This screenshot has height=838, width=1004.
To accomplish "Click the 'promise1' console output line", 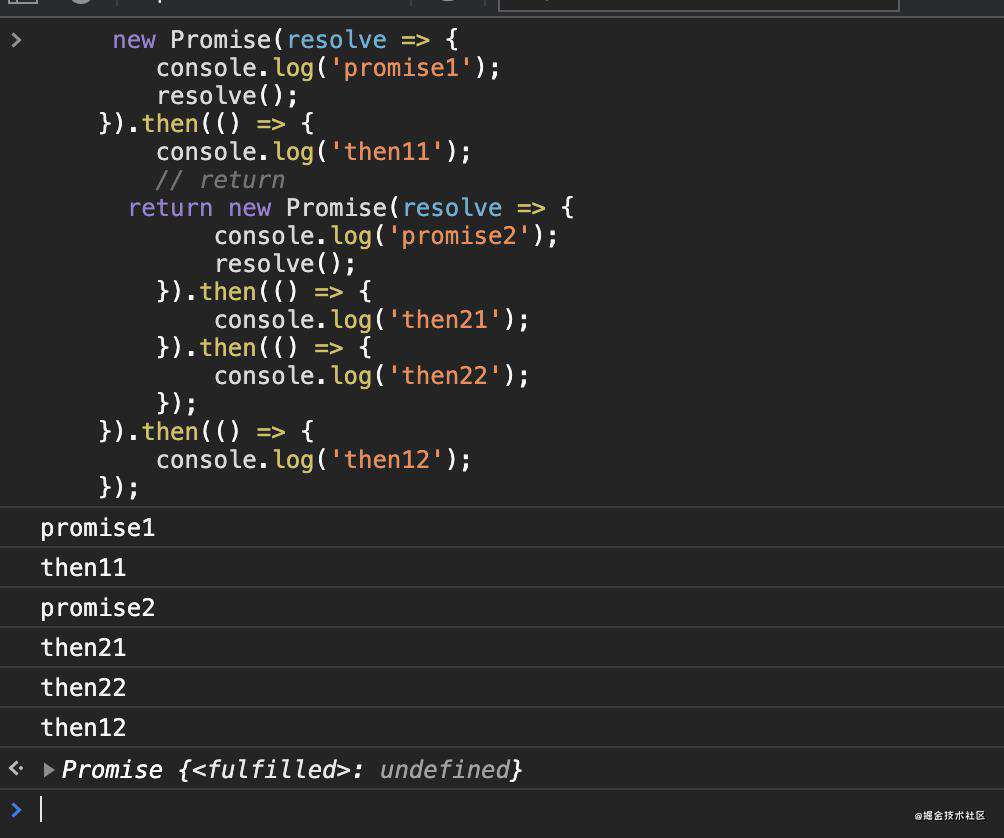I will tap(502, 528).
